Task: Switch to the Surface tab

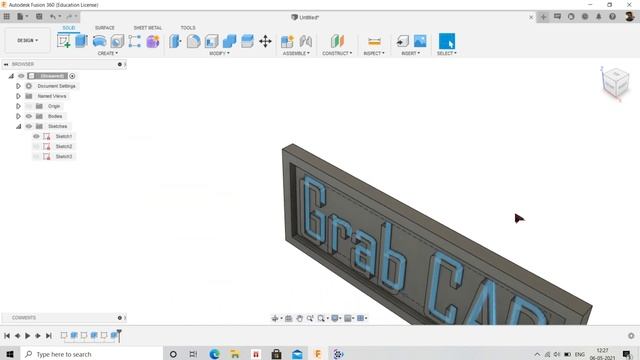Action: (105, 28)
